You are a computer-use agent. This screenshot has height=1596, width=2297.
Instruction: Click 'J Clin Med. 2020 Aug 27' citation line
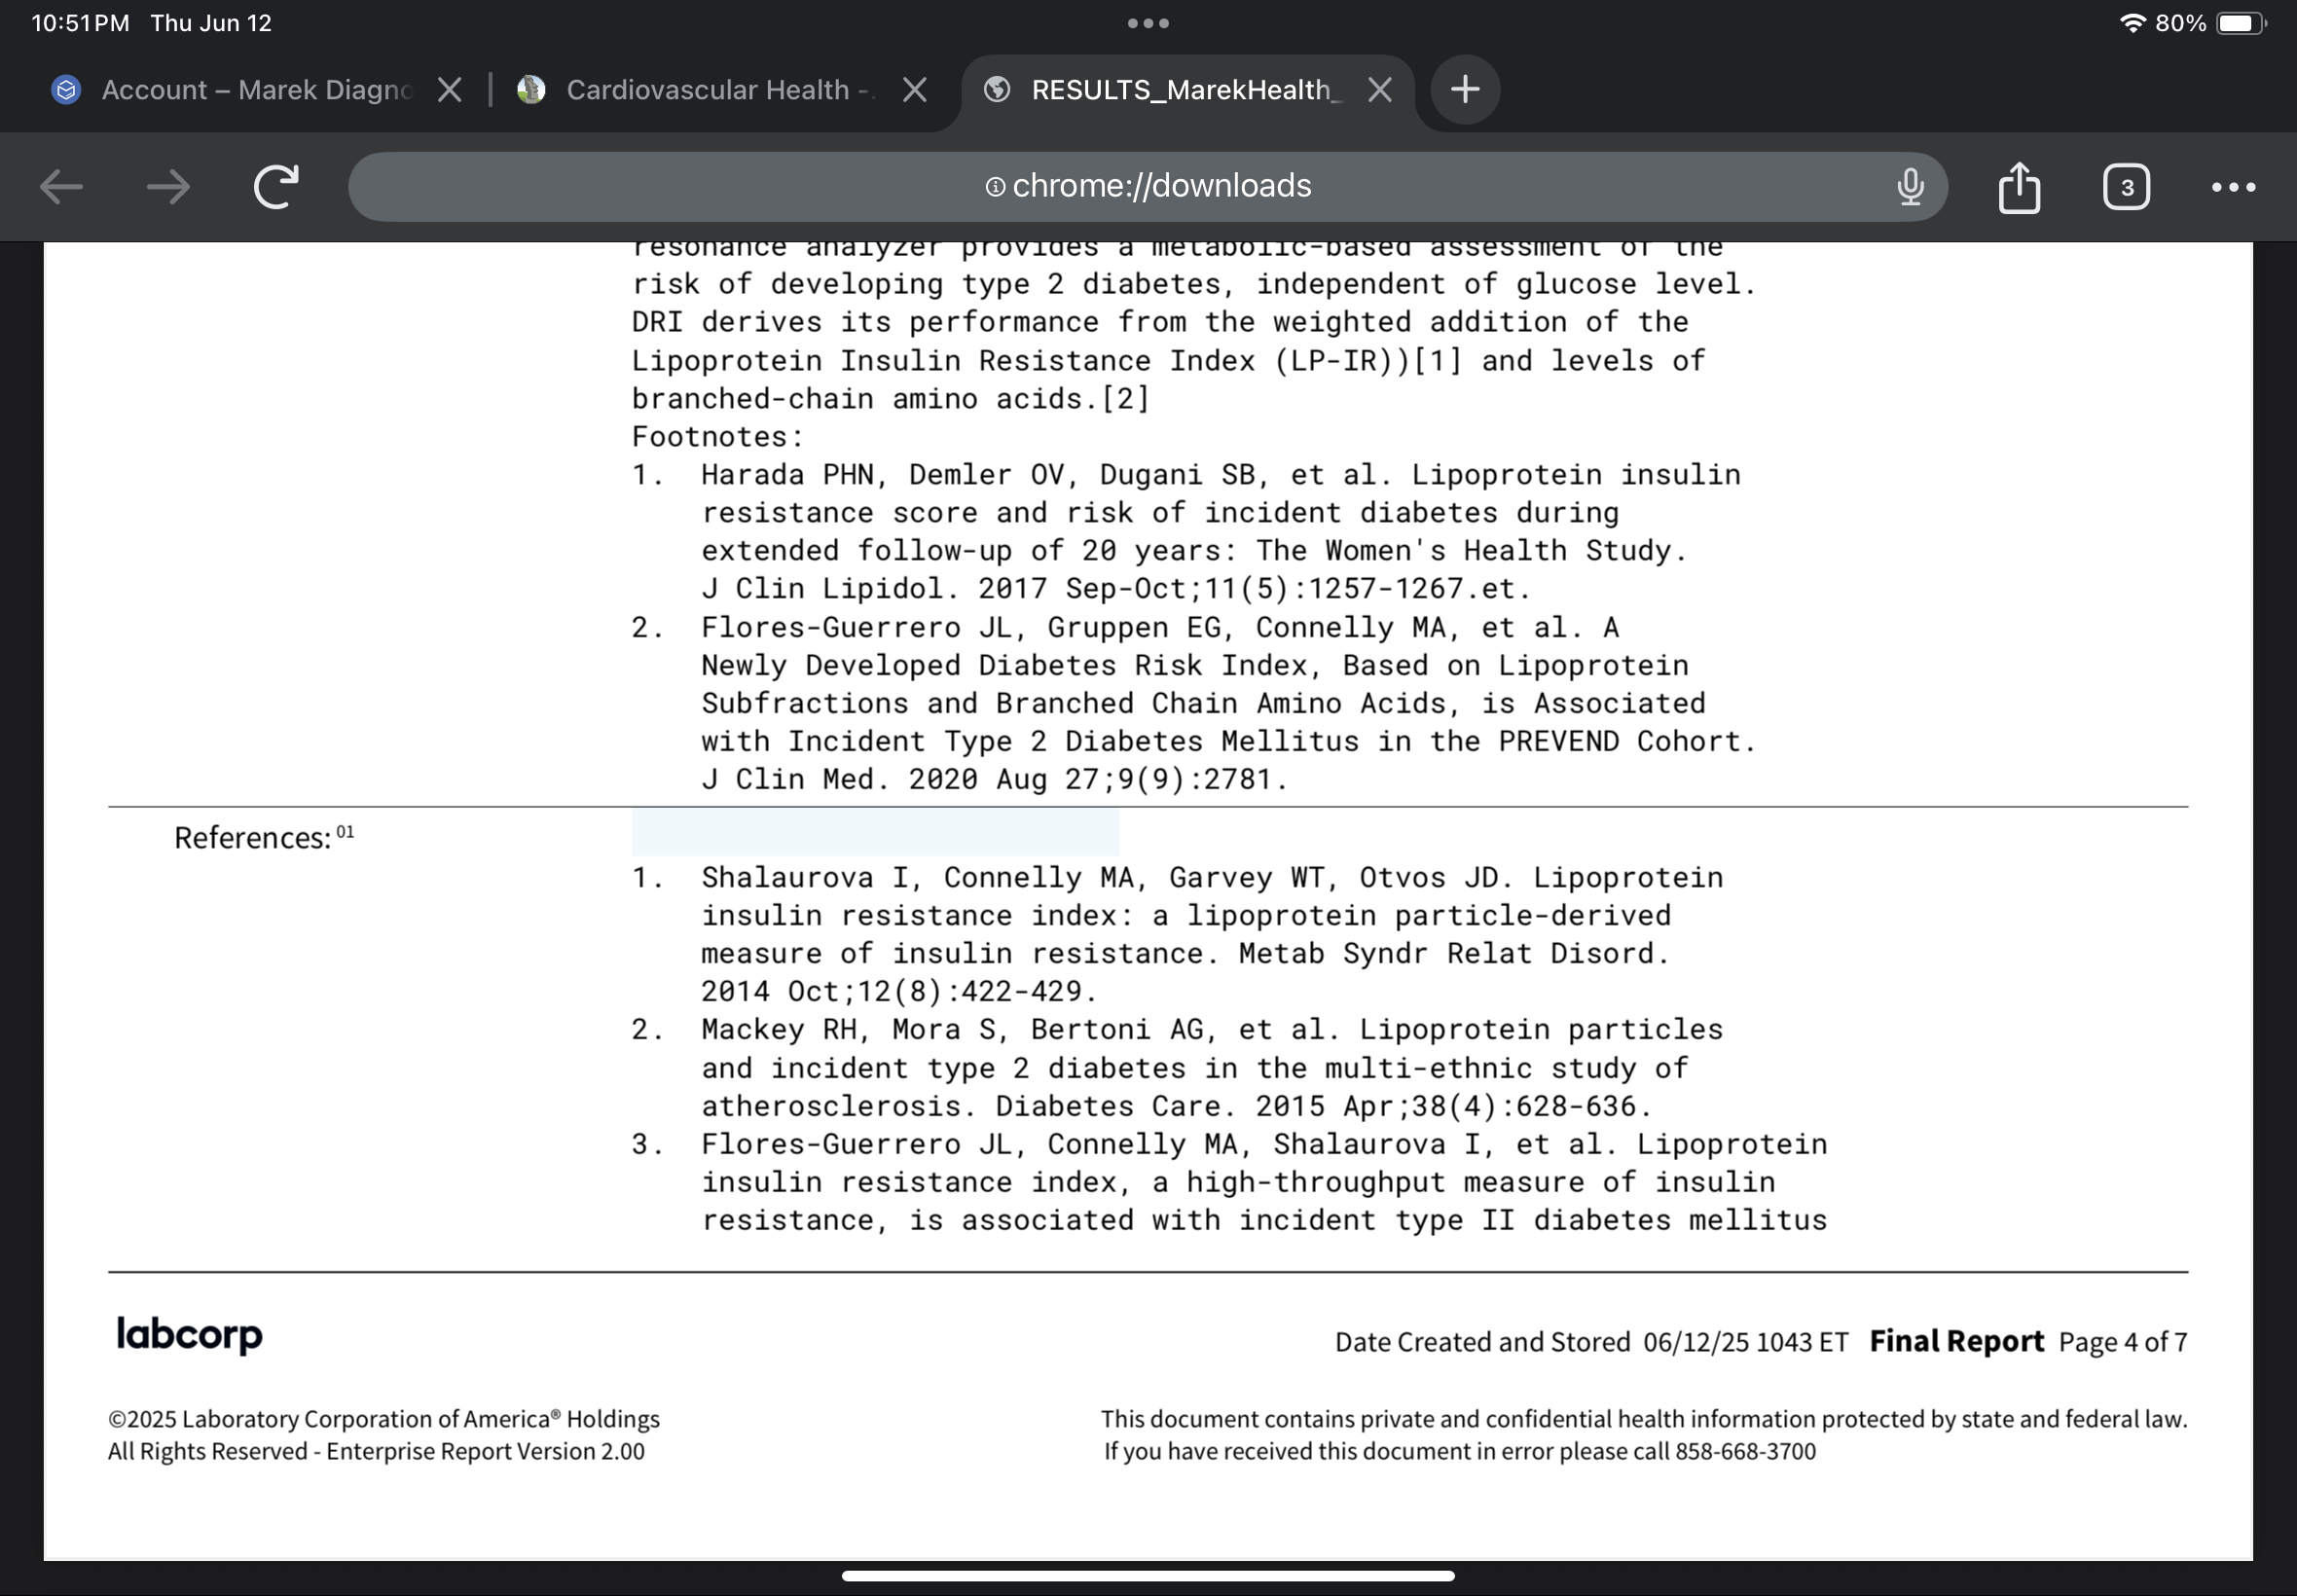coord(995,780)
